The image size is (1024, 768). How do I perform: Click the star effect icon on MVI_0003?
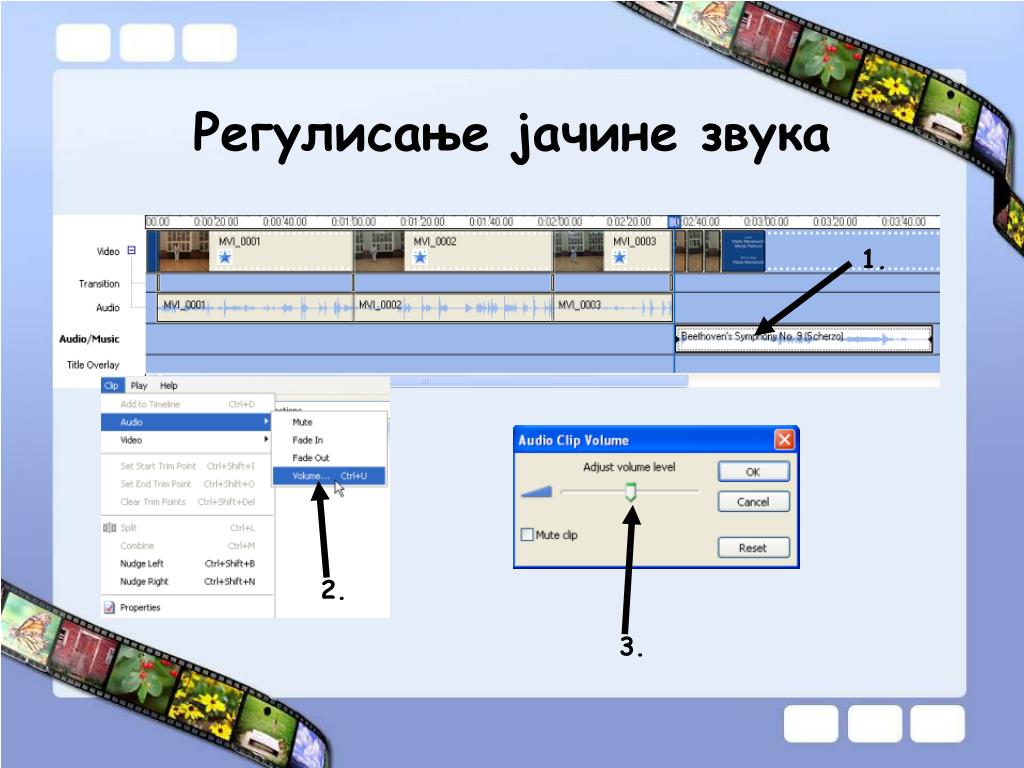[x=620, y=257]
